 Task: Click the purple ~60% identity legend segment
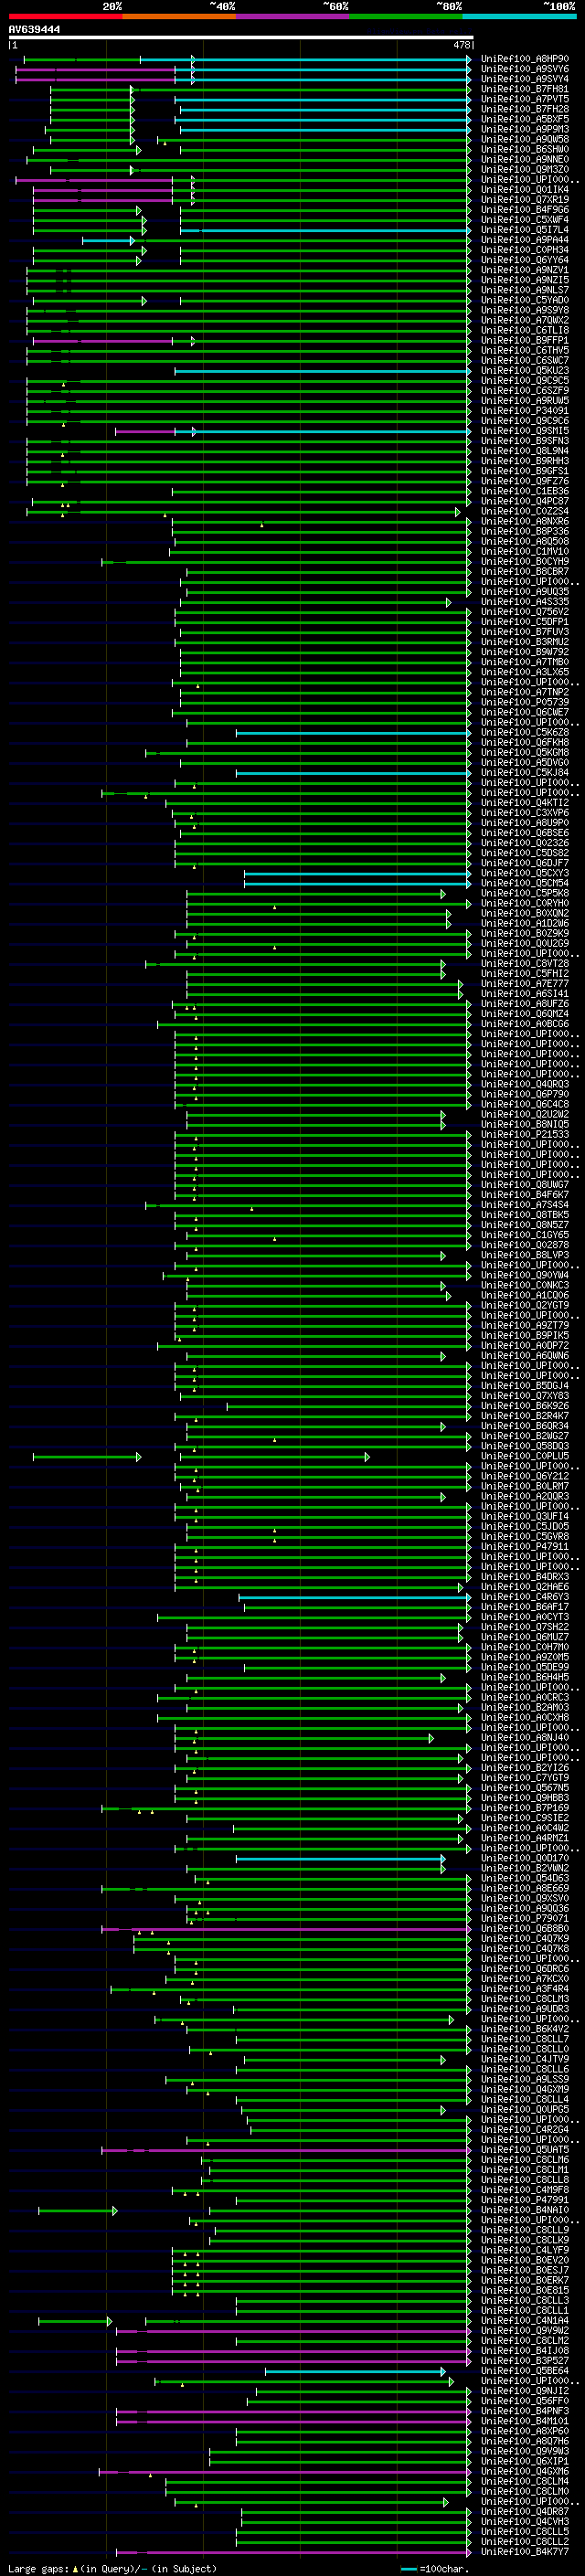292,16
